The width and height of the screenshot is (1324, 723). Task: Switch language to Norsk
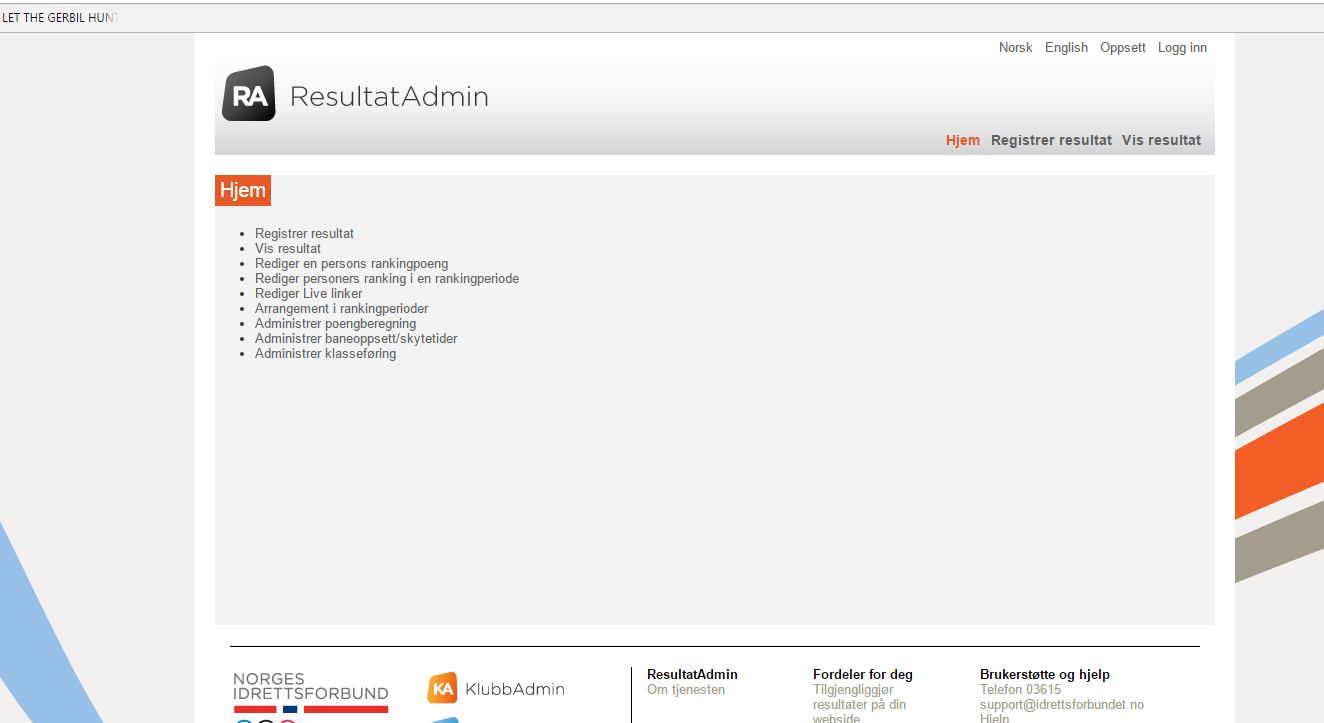click(1015, 47)
